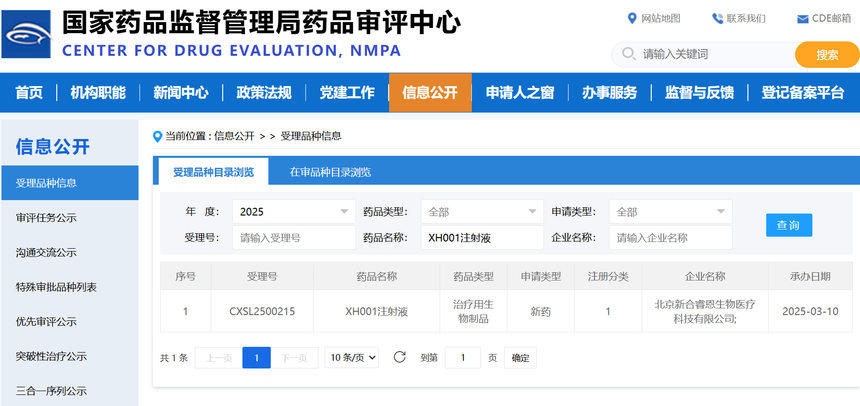Select the 受理品种目录浏览 tab
Image resolution: width=860 pixels, height=406 pixels.
(x=213, y=172)
